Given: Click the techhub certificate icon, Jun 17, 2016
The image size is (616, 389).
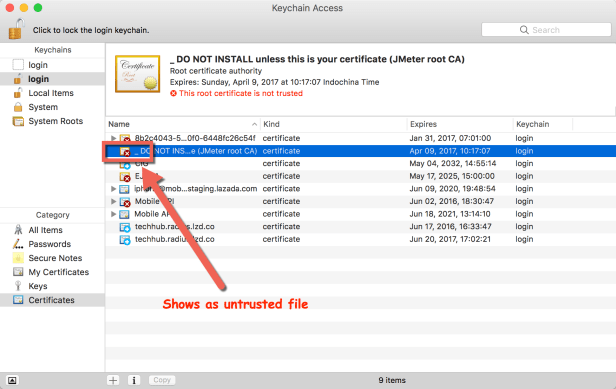Looking at the screenshot, I should pyautogui.click(x=125, y=227).
